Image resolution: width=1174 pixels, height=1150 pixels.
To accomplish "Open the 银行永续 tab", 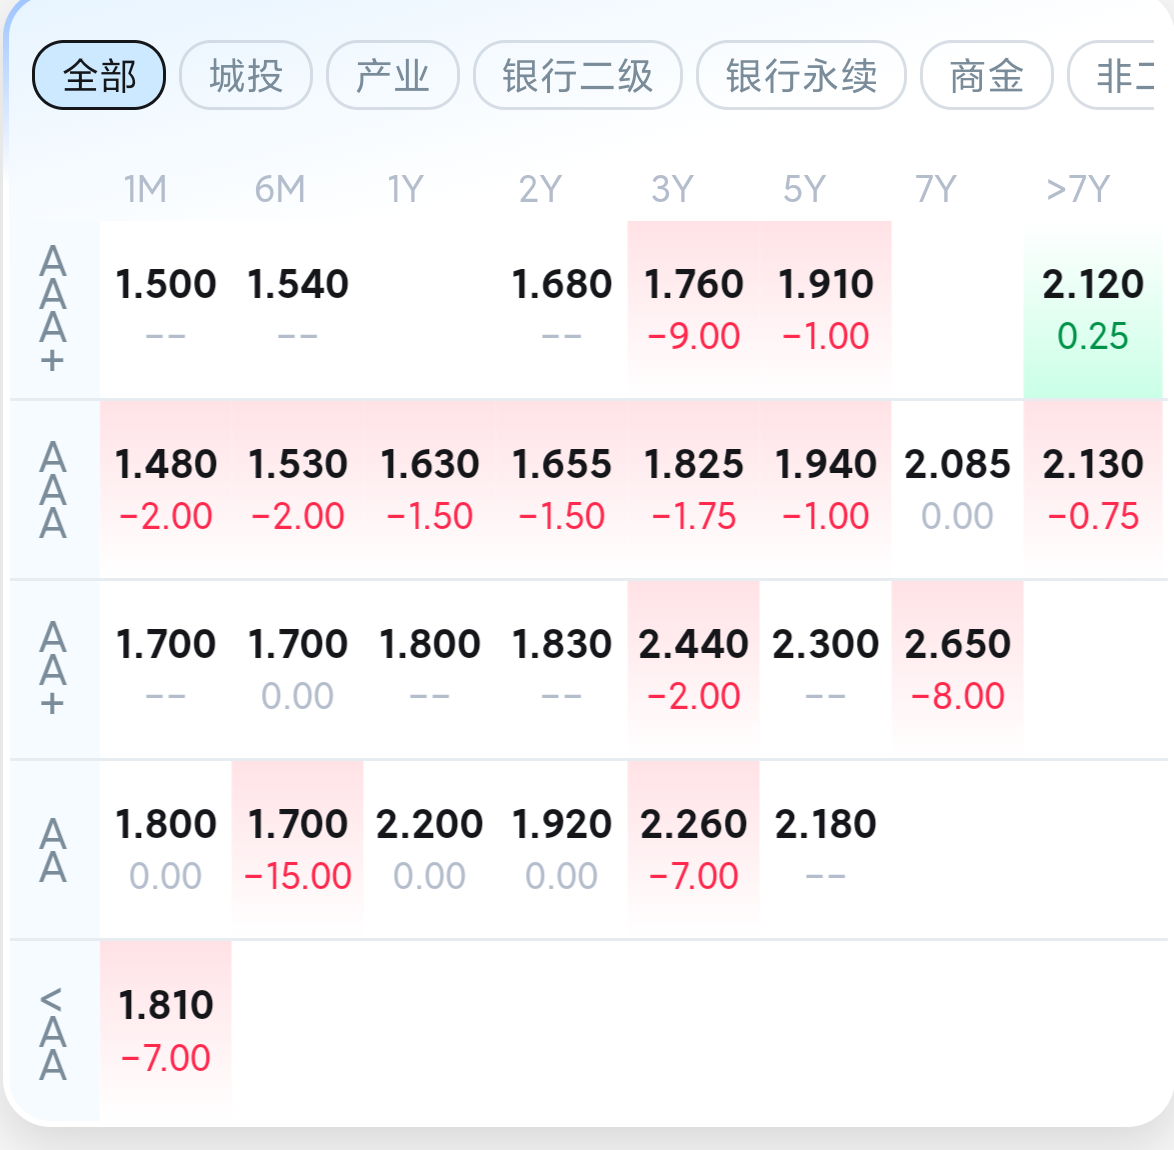I will point(801,76).
